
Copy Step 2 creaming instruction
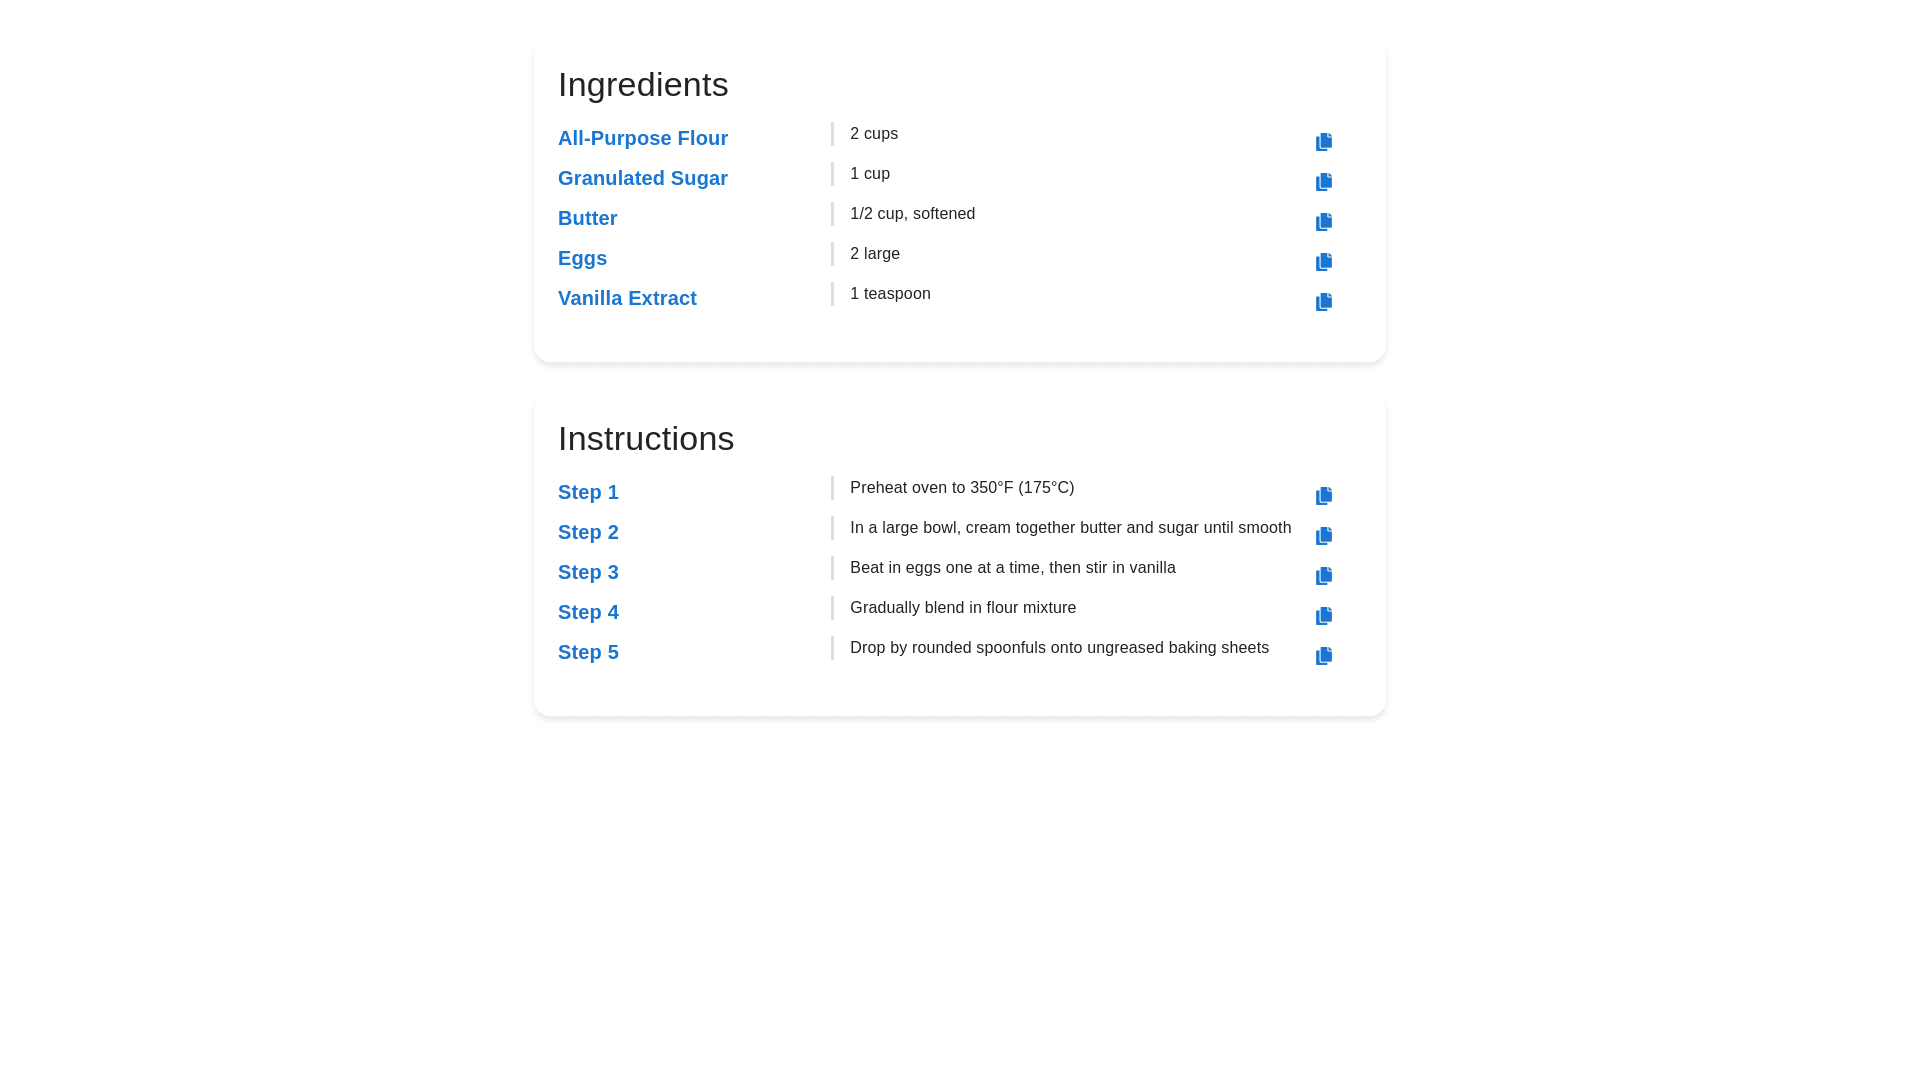(x=1323, y=536)
